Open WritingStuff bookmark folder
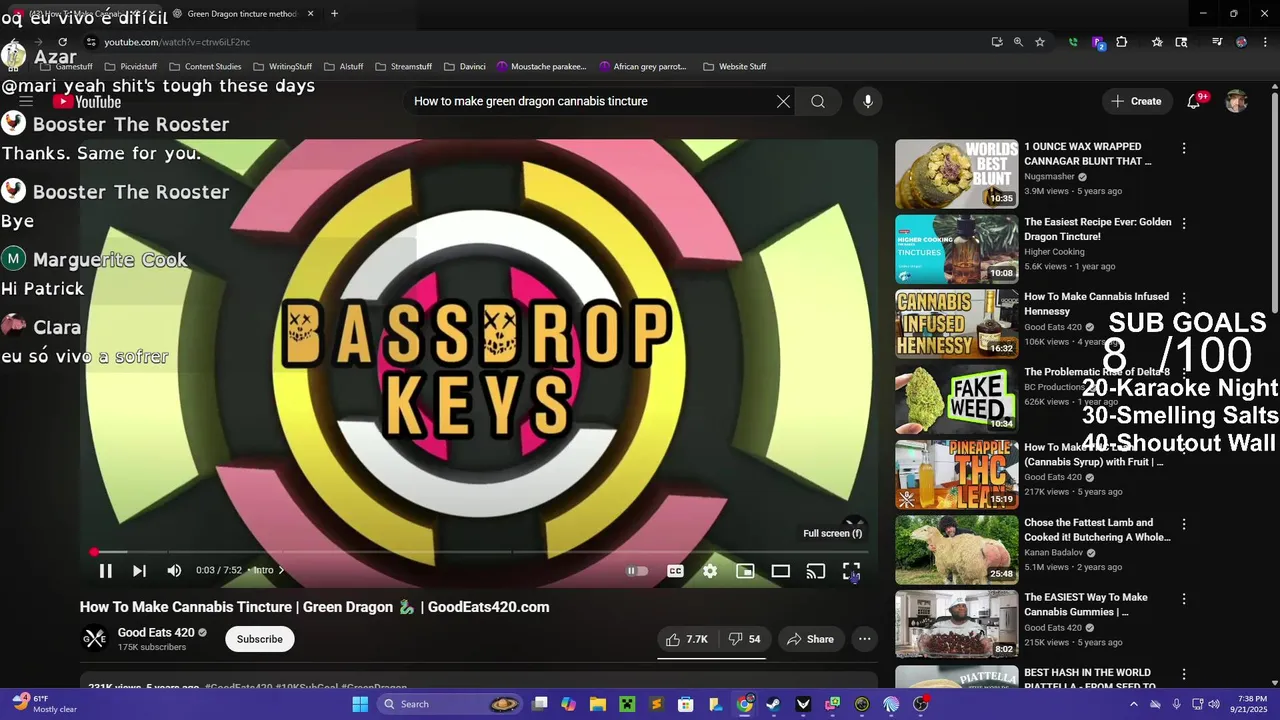The width and height of the screenshot is (1280, 720). click(x=282, y=66)
